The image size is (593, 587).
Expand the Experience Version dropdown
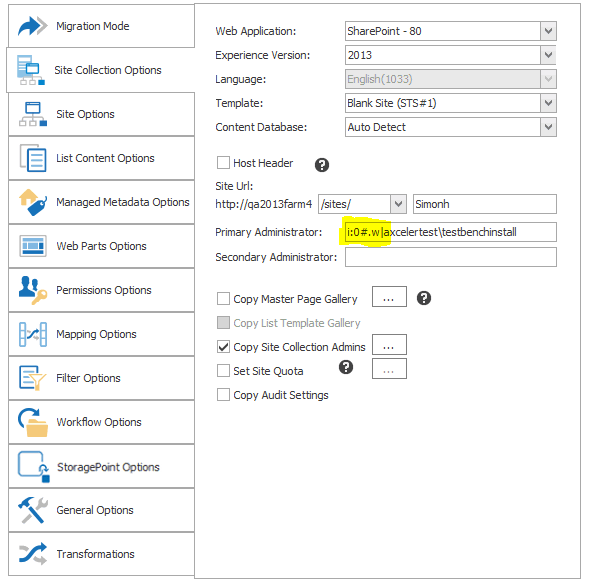tap(548, 55)
